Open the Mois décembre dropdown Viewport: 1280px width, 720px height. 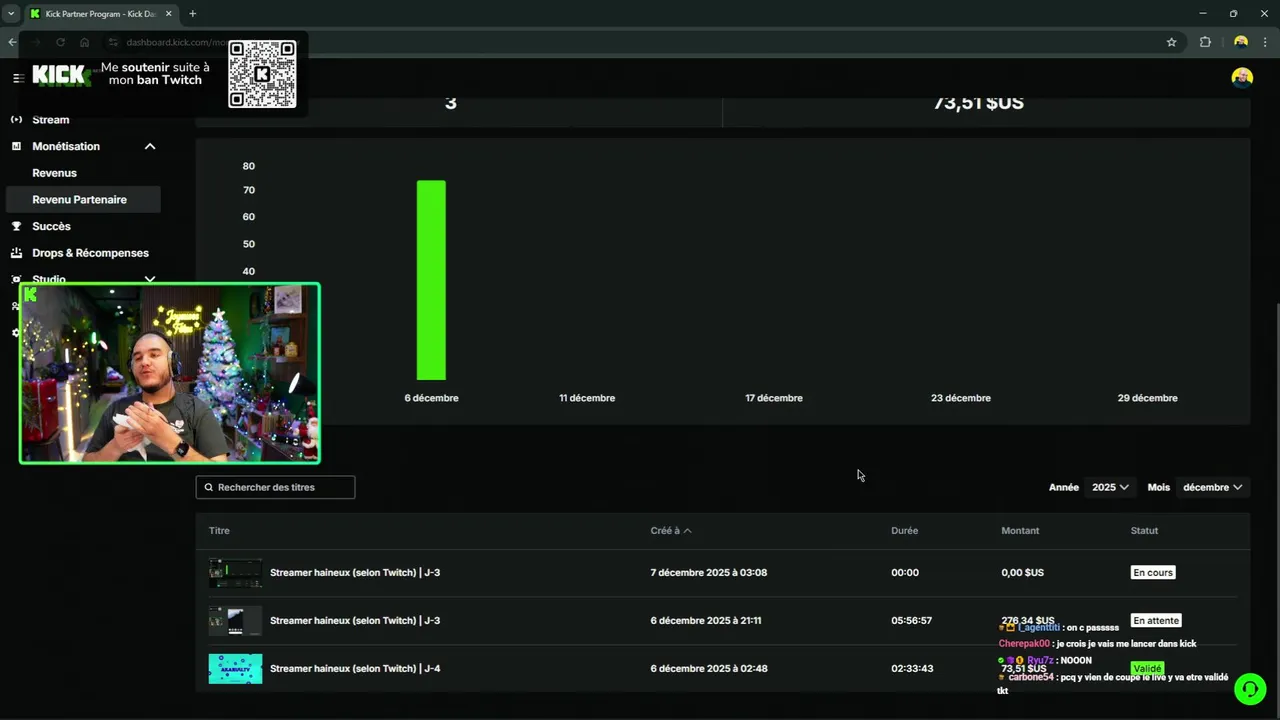point(1212,487)
